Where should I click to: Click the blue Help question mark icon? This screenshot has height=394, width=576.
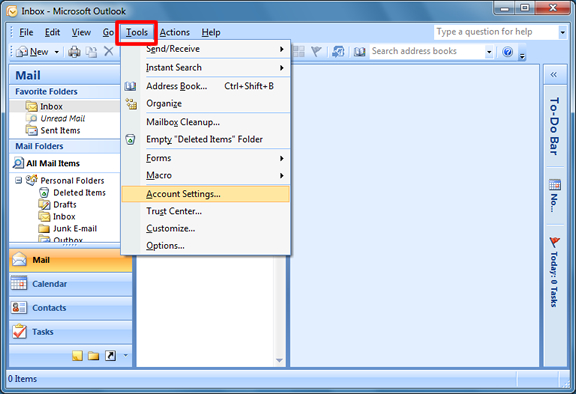(508, 52)
